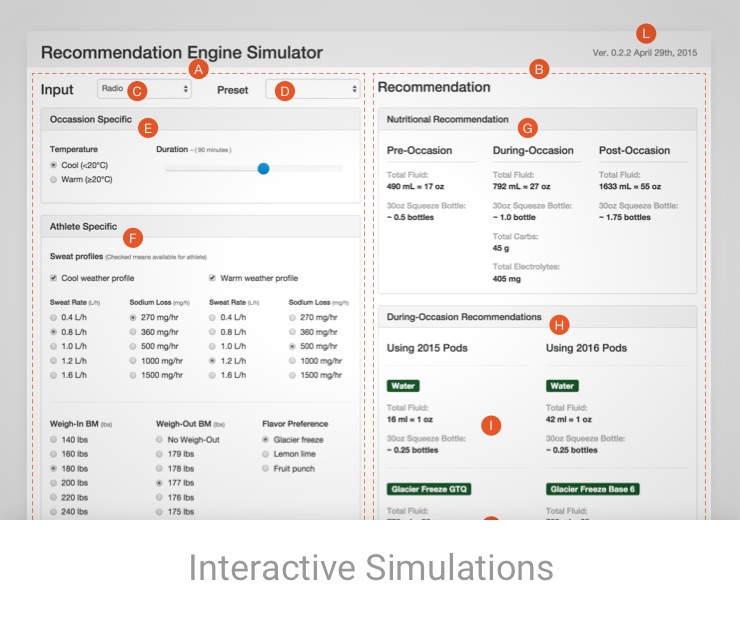
Task: Click the Glacier Freeze GTQ badge
Action: 429,489
